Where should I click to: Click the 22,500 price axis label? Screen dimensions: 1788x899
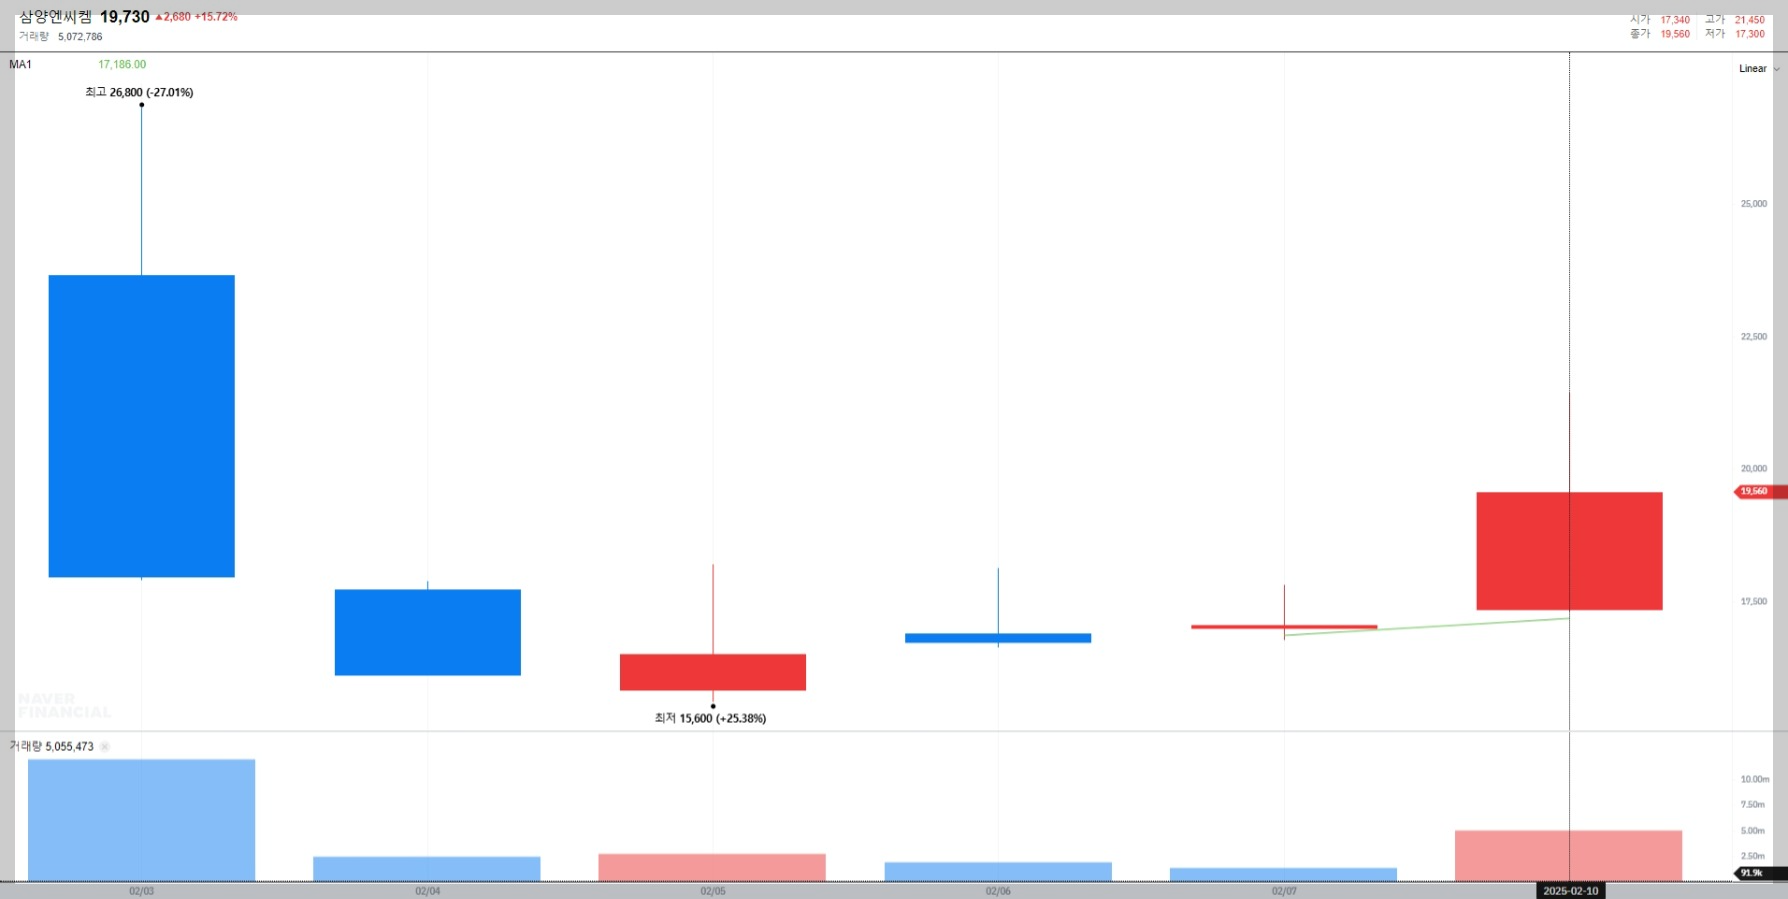1754,337
